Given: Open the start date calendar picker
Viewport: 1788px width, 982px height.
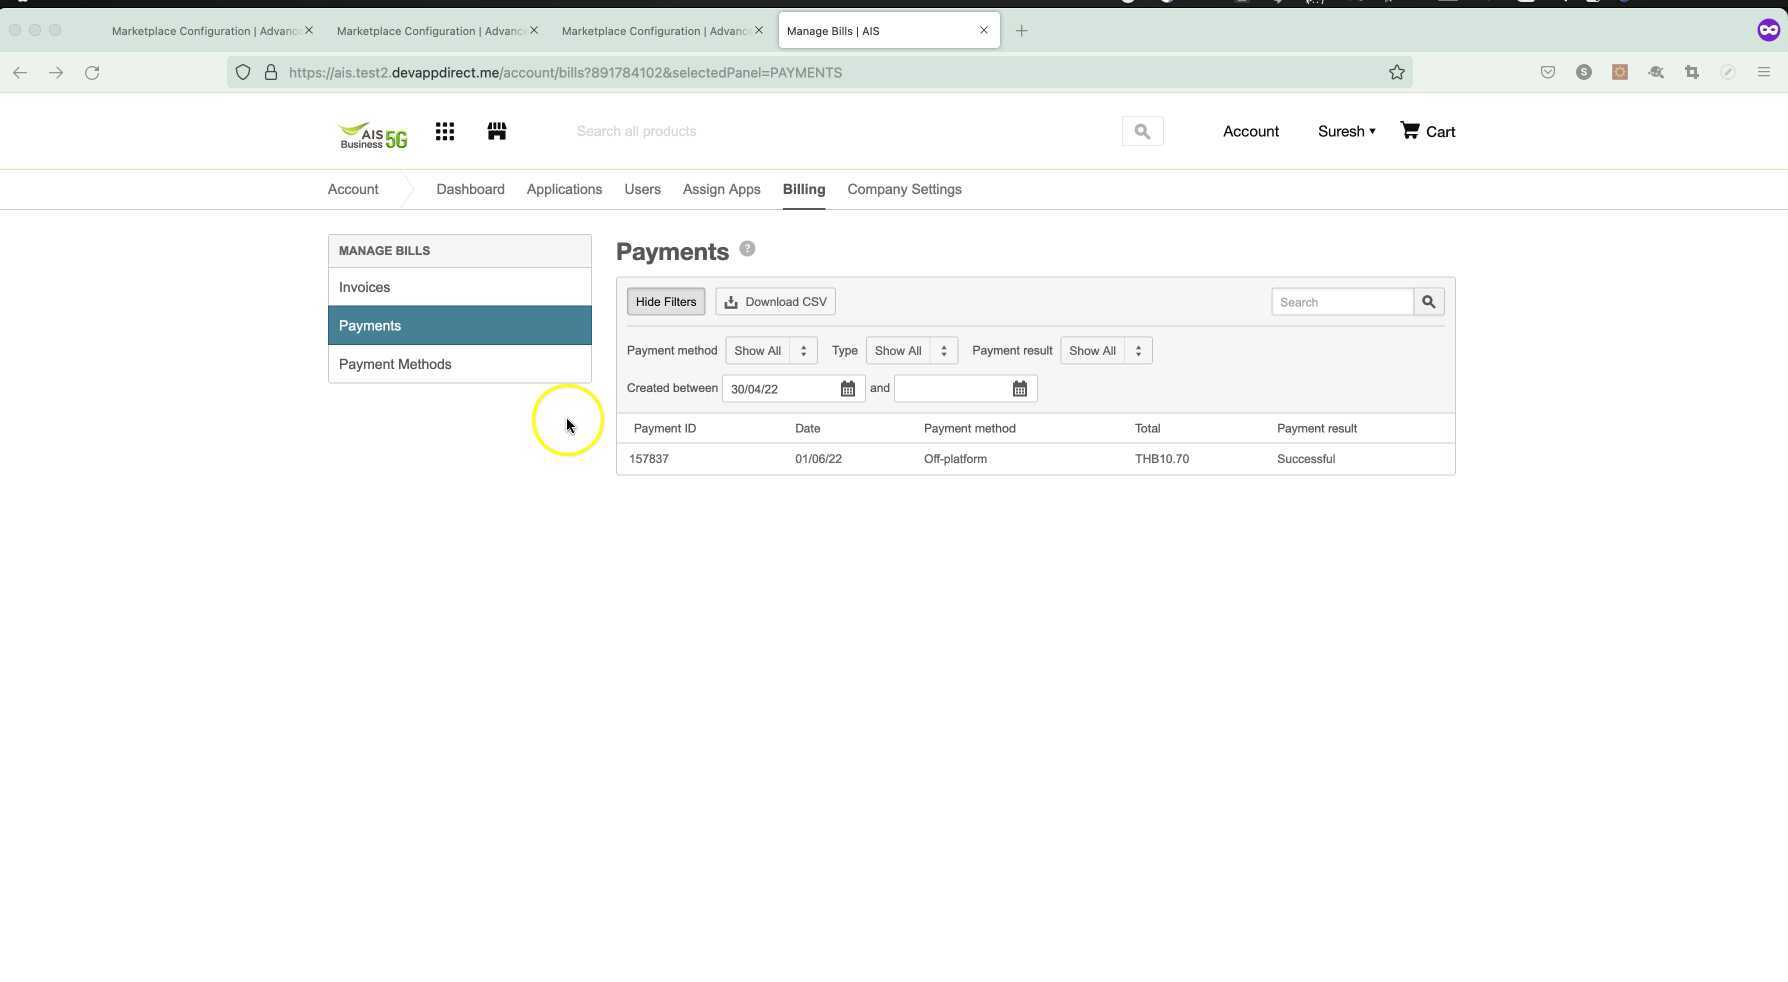Looking at the screenshot, I should 848,389.
